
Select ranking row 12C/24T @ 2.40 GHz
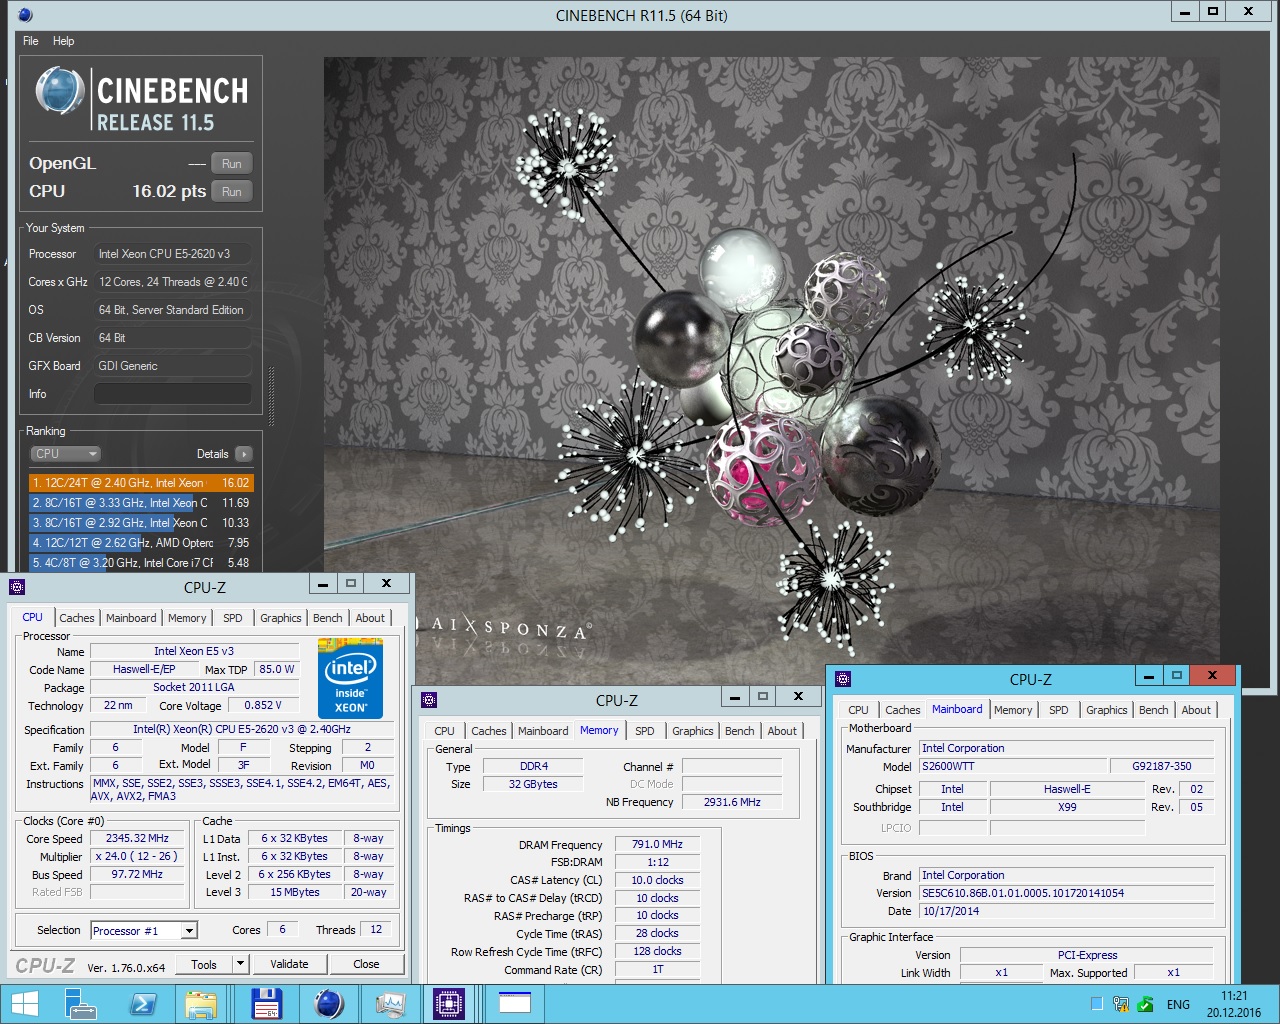click(141, 482)
